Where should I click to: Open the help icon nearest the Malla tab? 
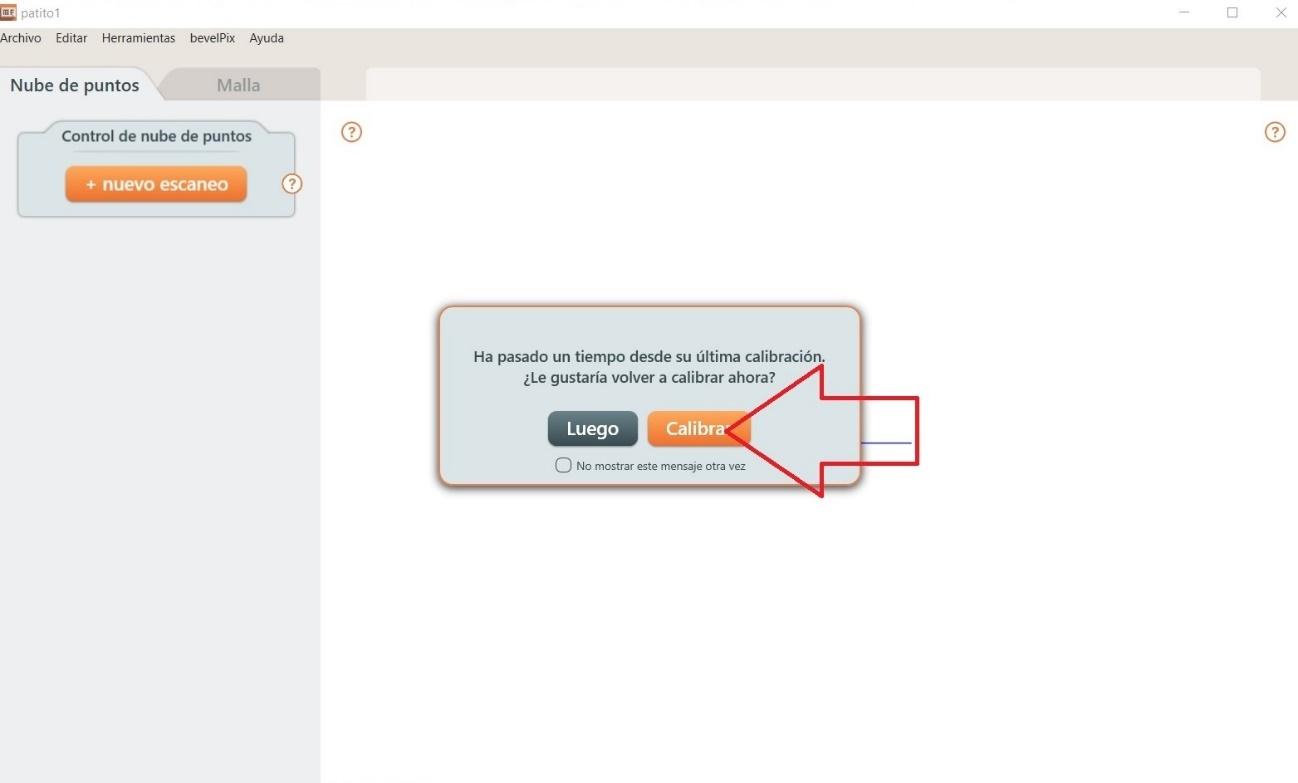351,132
